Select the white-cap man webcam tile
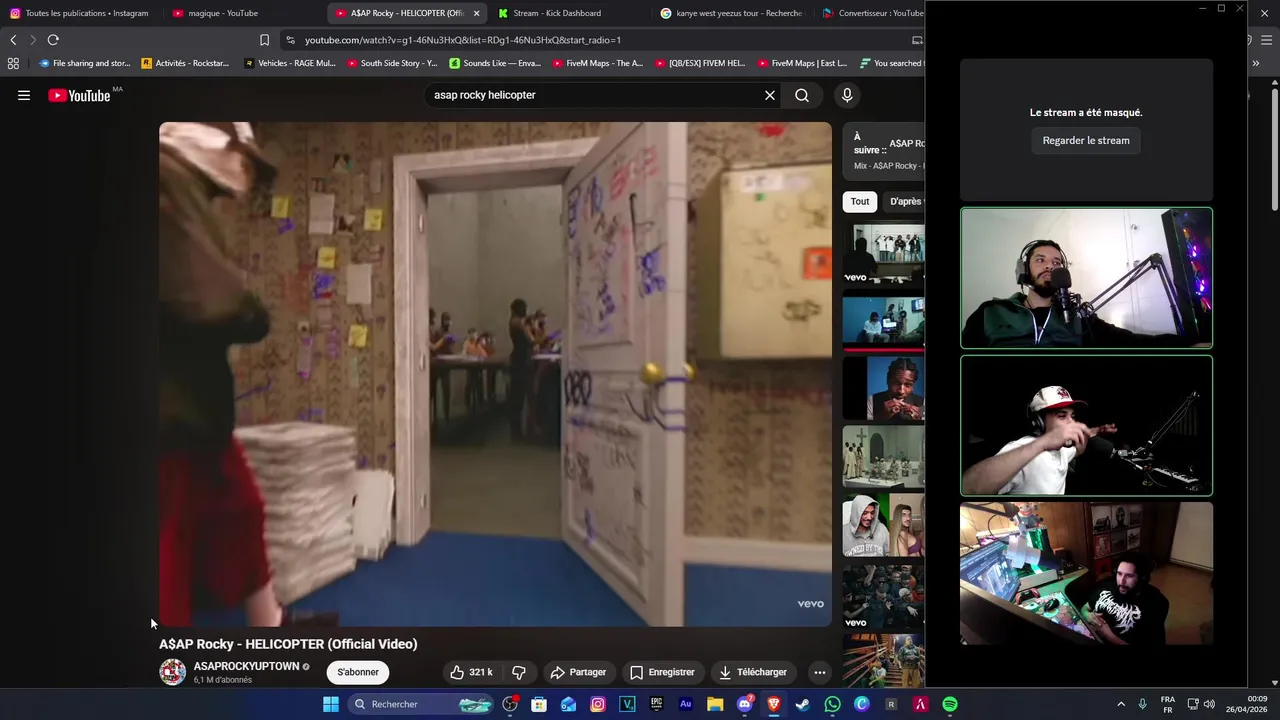The width and height of the screenshot is (1280, 720). pos(1086,426)
